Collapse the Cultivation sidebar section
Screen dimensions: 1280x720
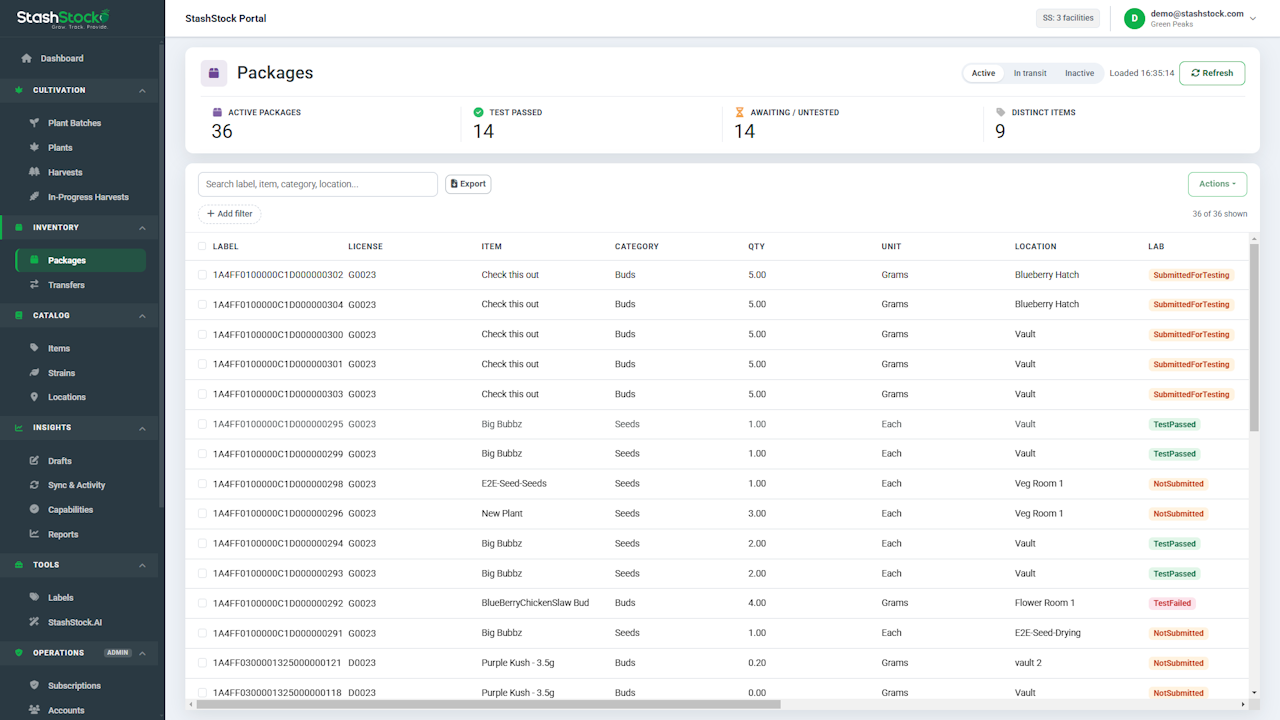tap(142, 91)
